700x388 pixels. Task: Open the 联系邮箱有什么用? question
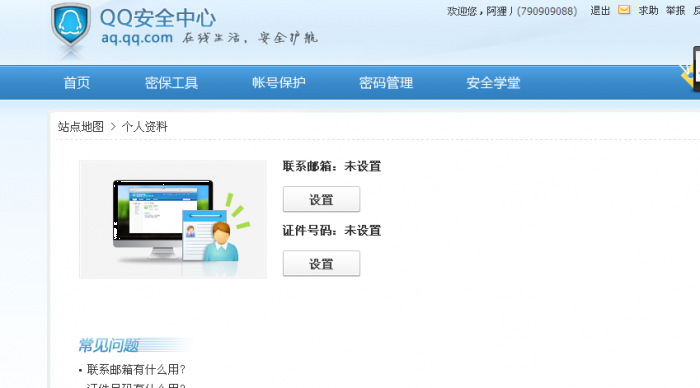136,370
